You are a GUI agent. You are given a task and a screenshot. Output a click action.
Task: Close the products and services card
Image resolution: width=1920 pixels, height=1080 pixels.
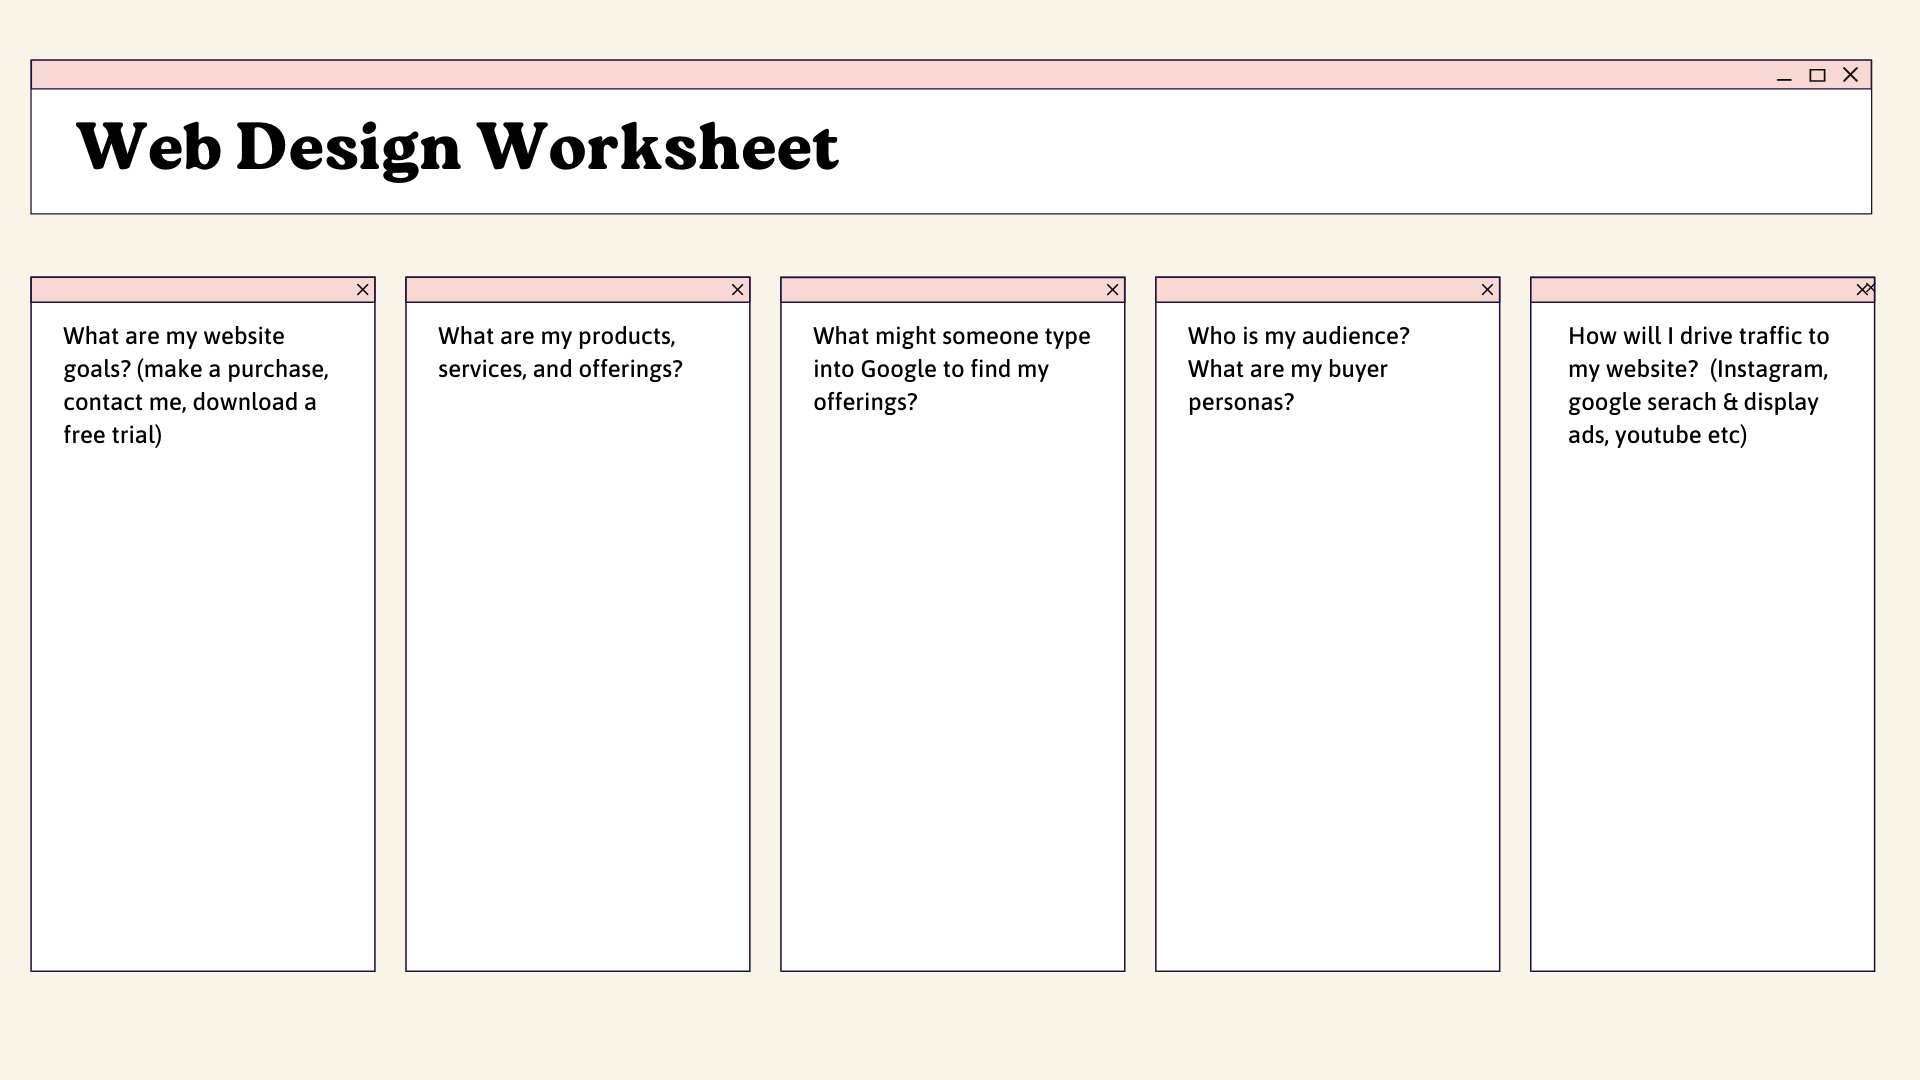[x=737, y=289]
